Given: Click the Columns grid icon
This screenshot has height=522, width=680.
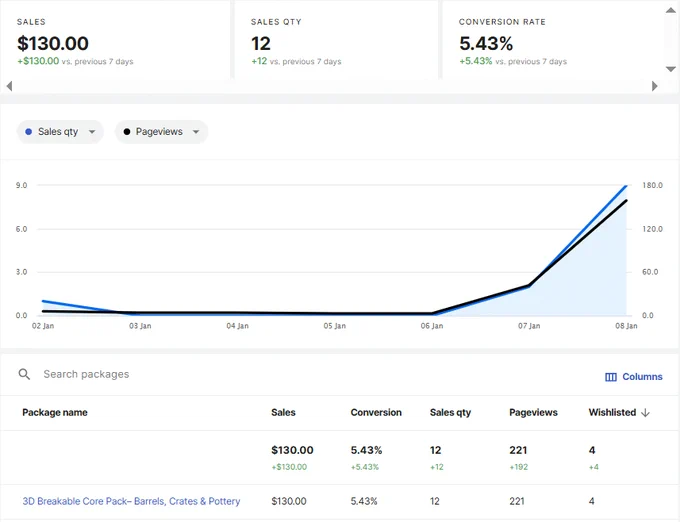Looking at the screenshot, I should 611,377.
